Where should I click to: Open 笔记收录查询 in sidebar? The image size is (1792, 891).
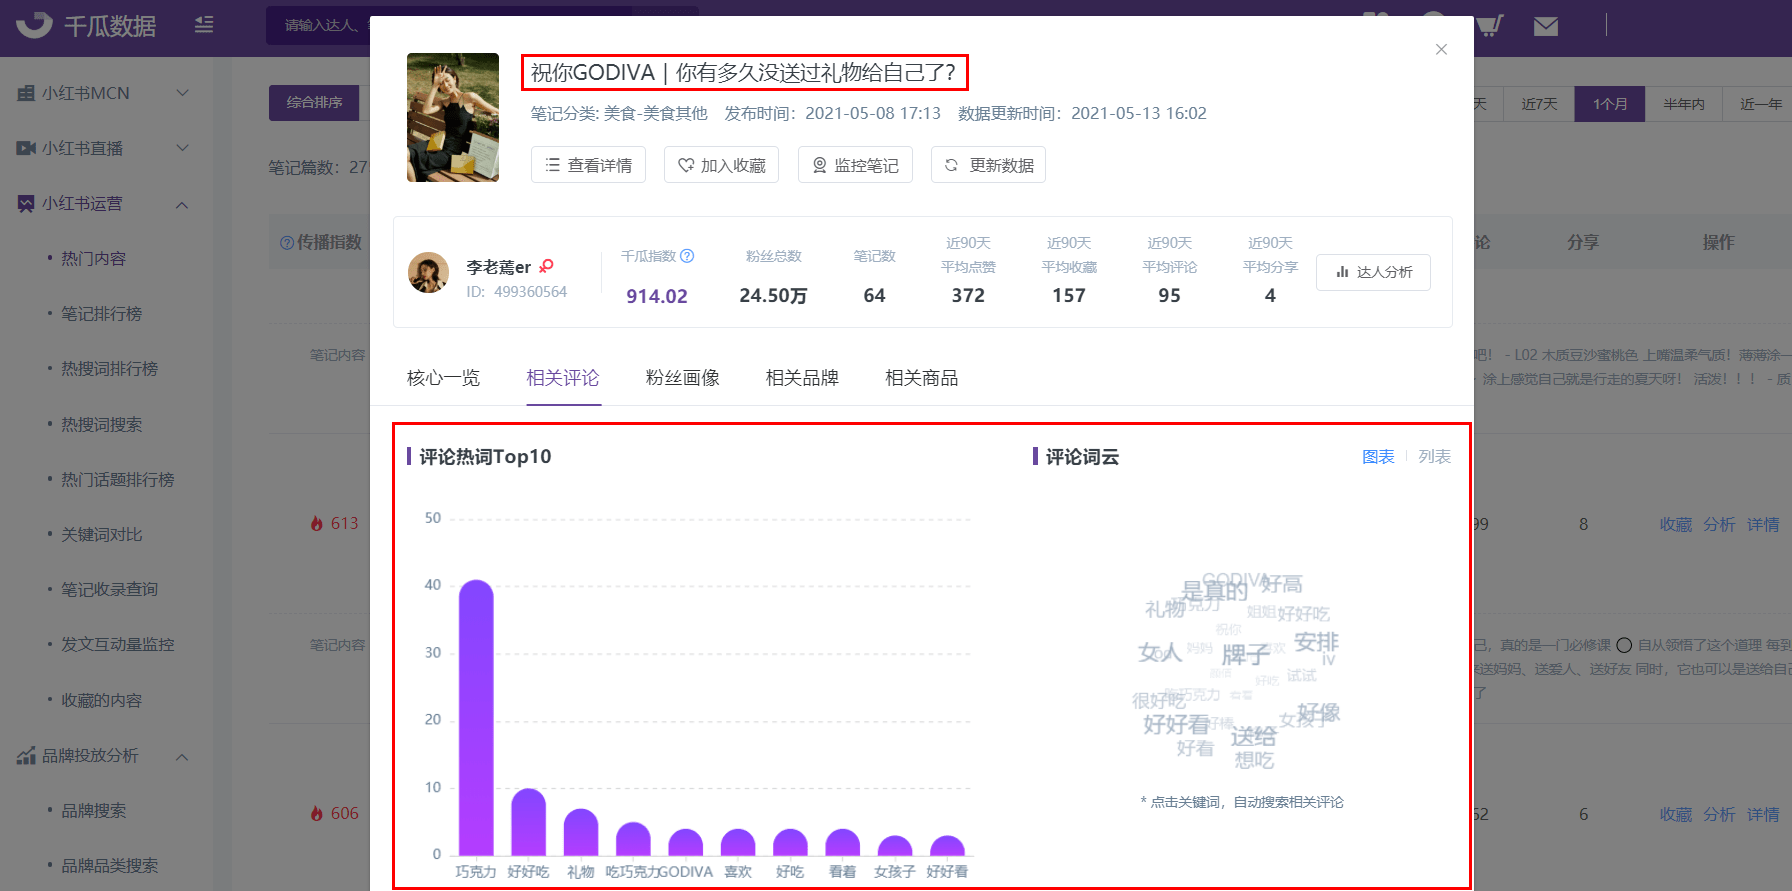coord(109,590)
